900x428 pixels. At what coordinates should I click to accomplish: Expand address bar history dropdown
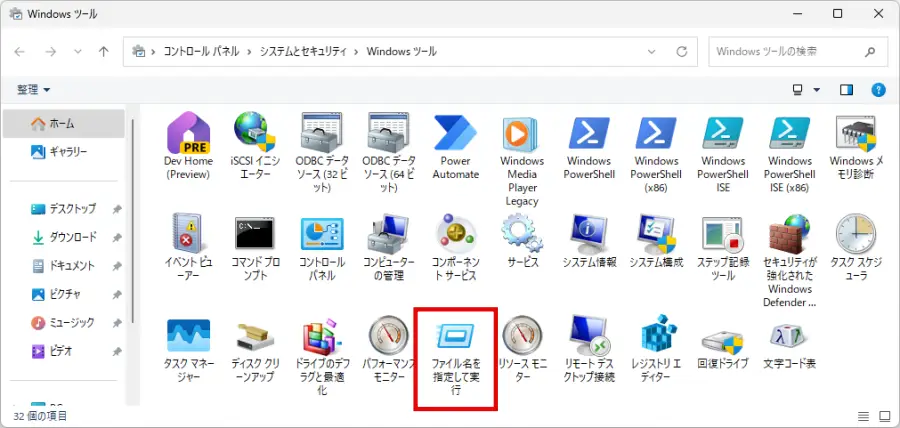[651, 52]
